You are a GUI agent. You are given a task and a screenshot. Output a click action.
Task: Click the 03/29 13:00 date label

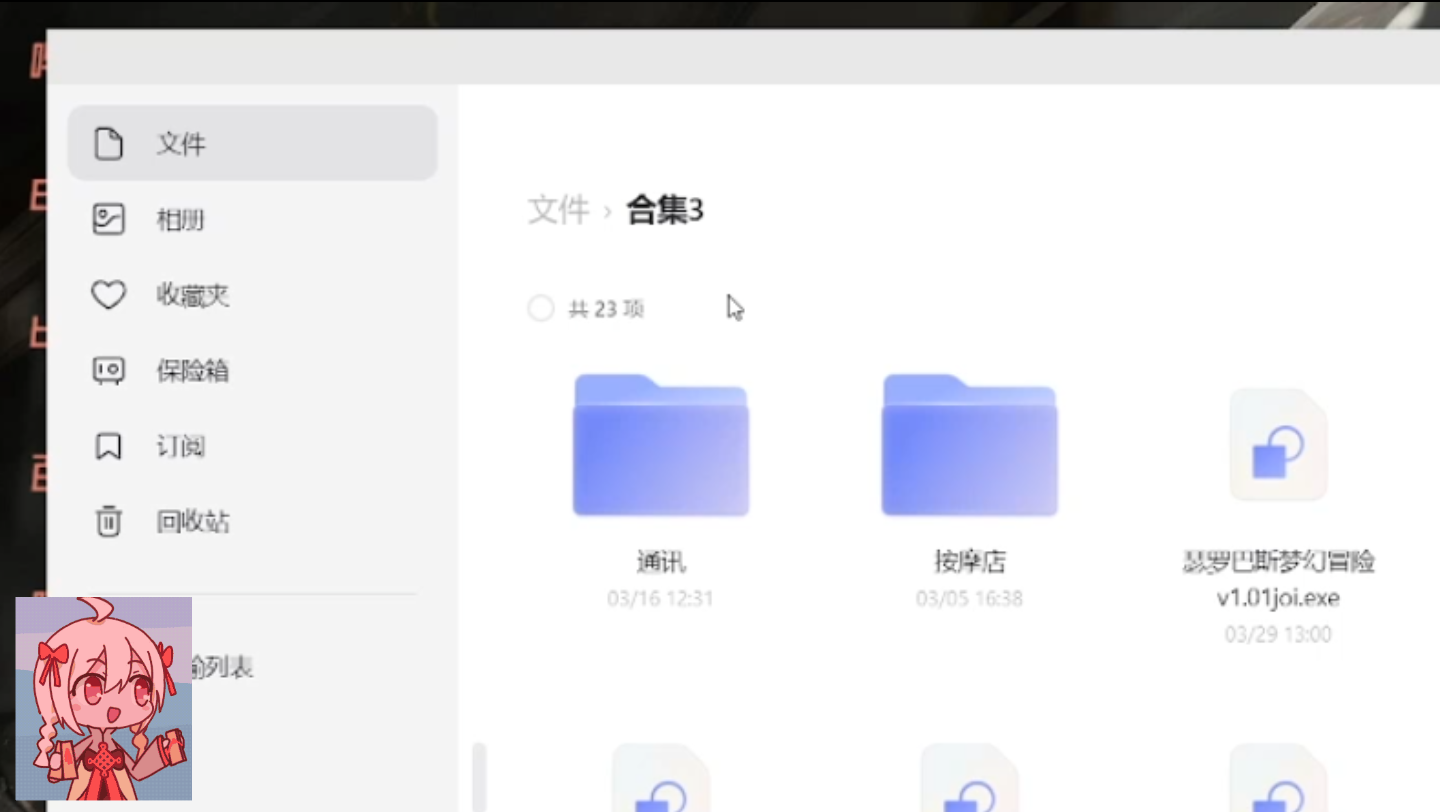1278,635
